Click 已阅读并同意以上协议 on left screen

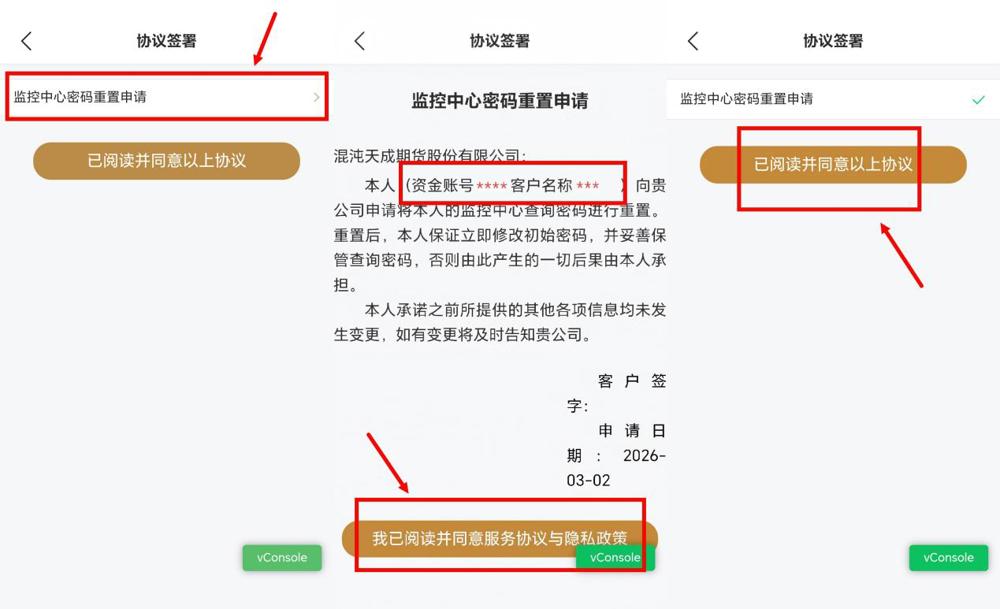point(166,161)
